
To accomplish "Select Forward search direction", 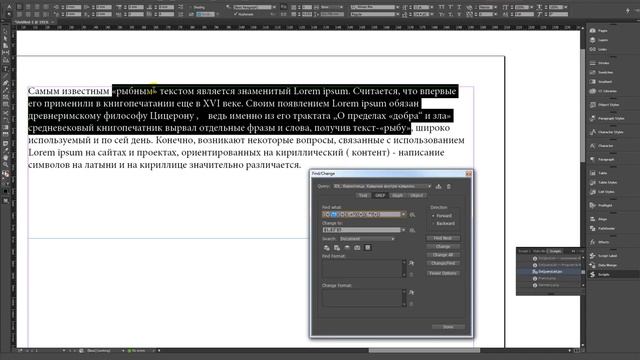I will click(442, 216).
